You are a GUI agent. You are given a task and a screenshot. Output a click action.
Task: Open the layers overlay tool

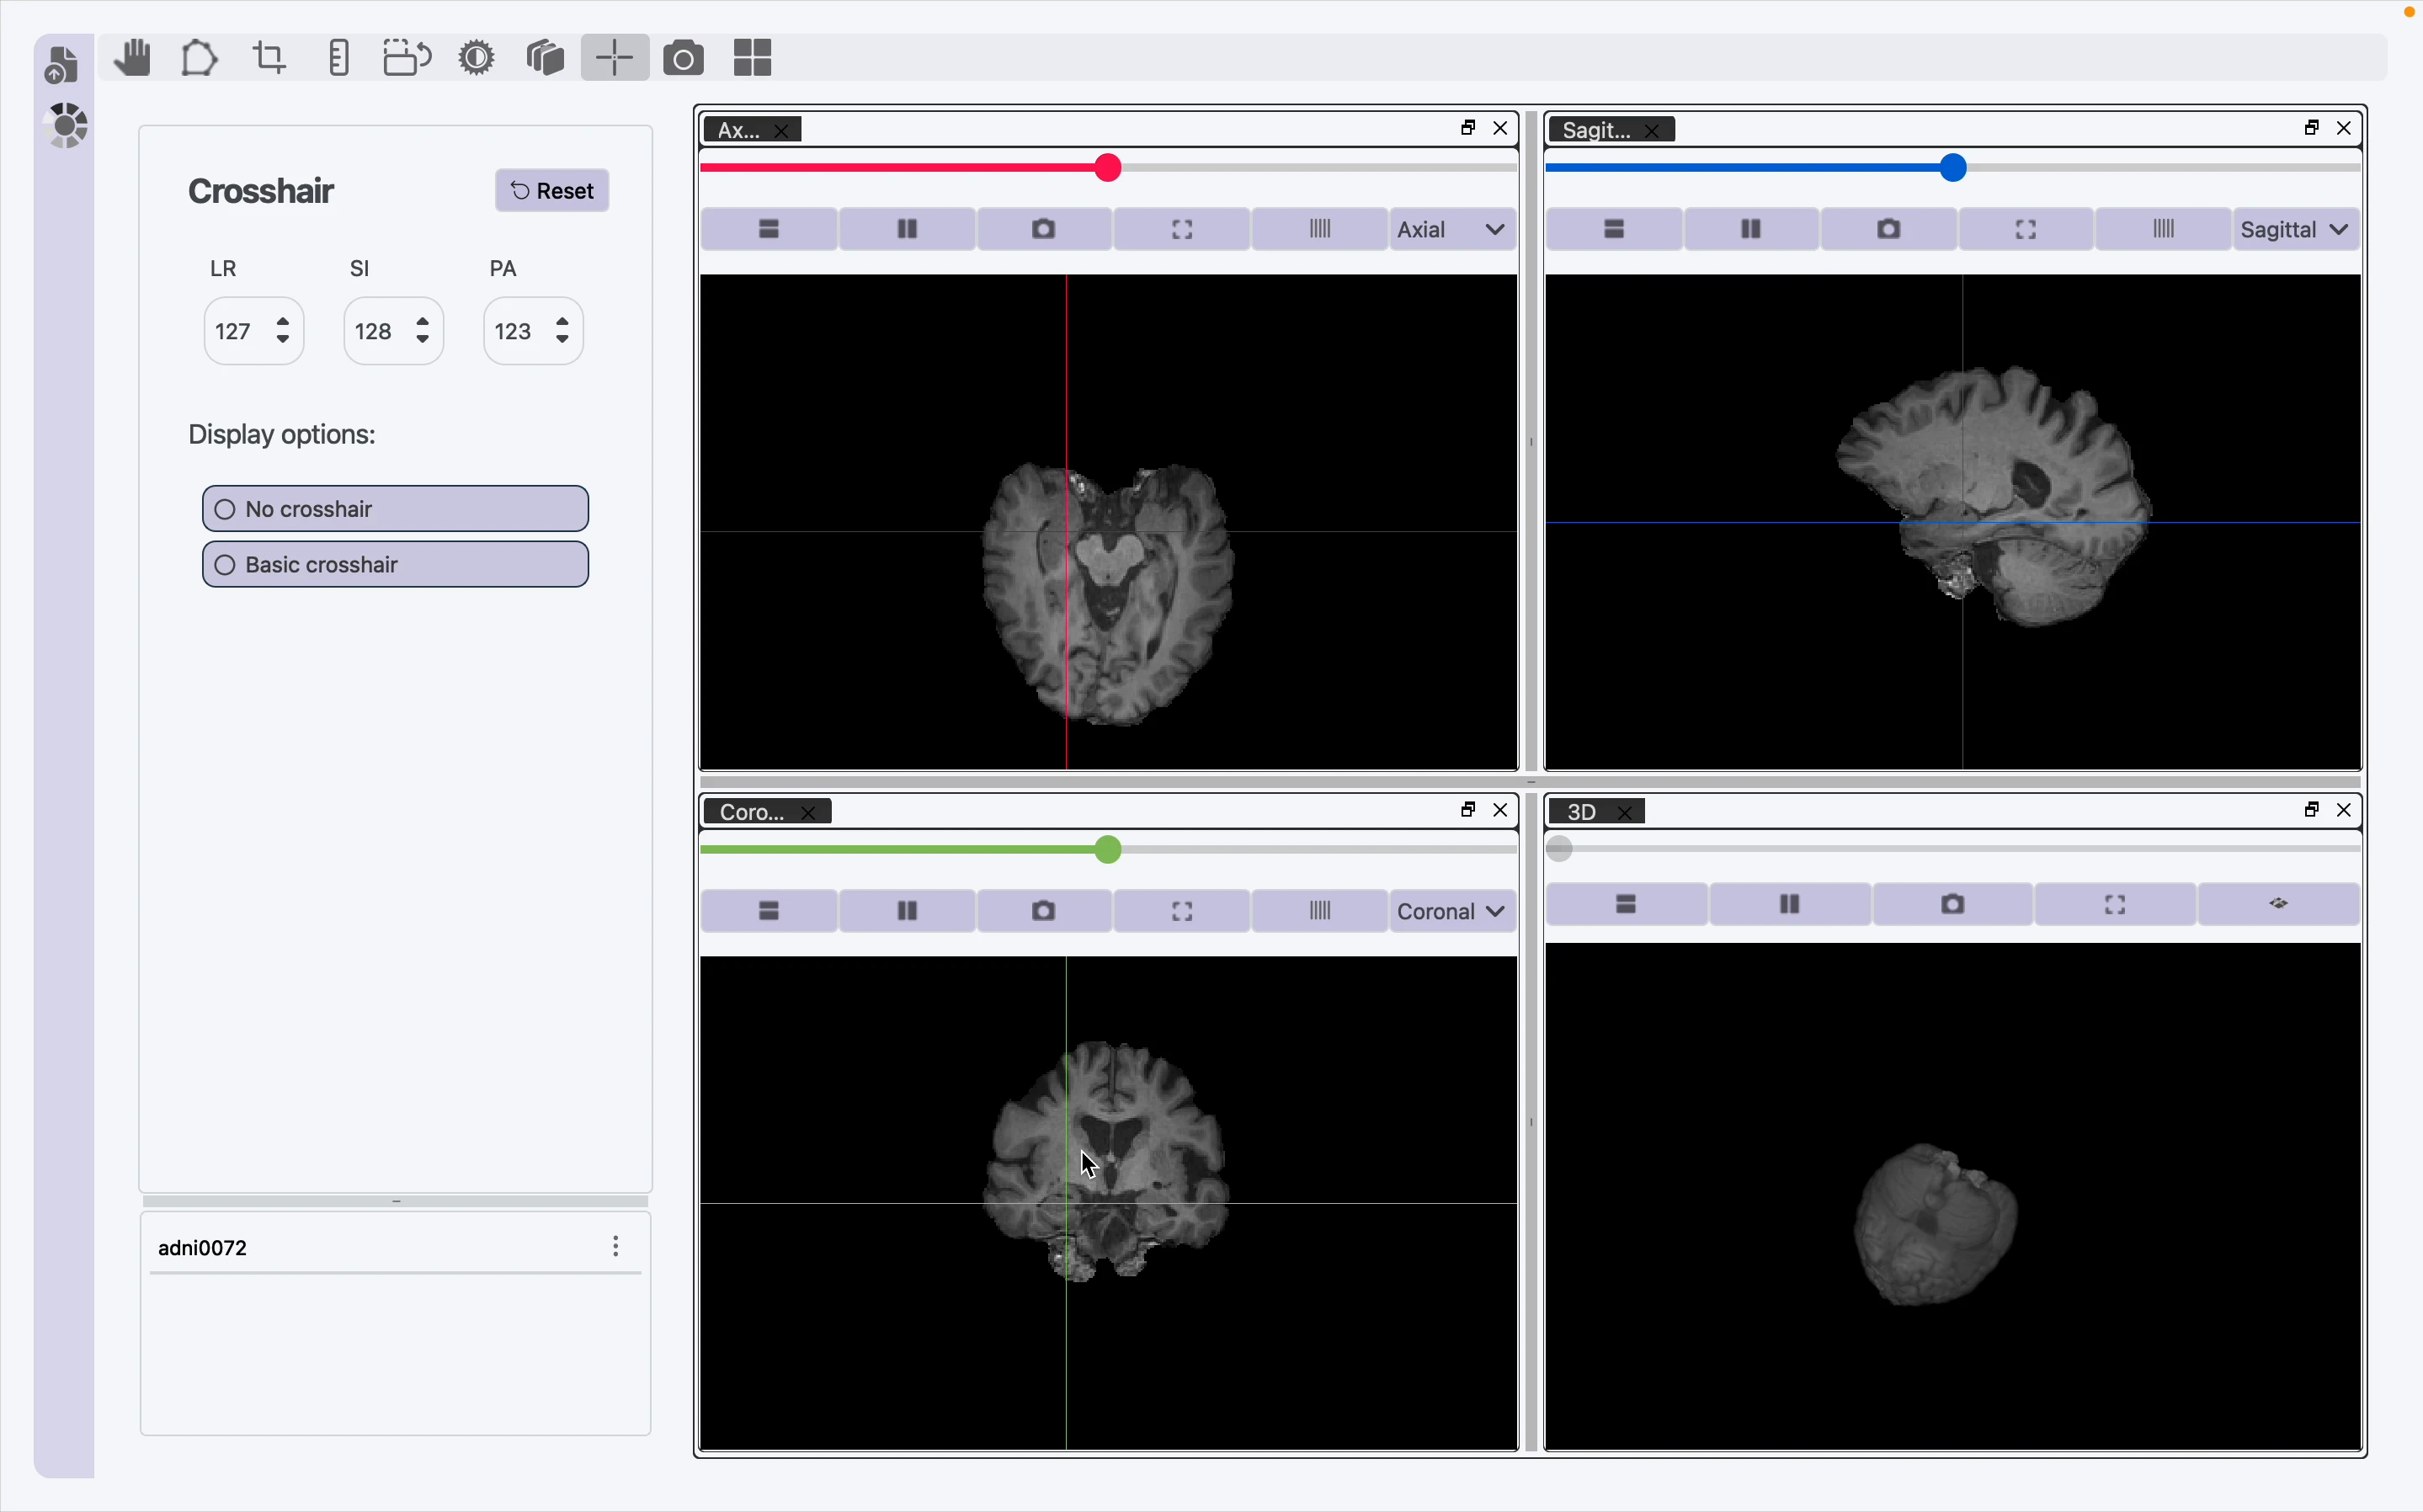coord(545,58)
